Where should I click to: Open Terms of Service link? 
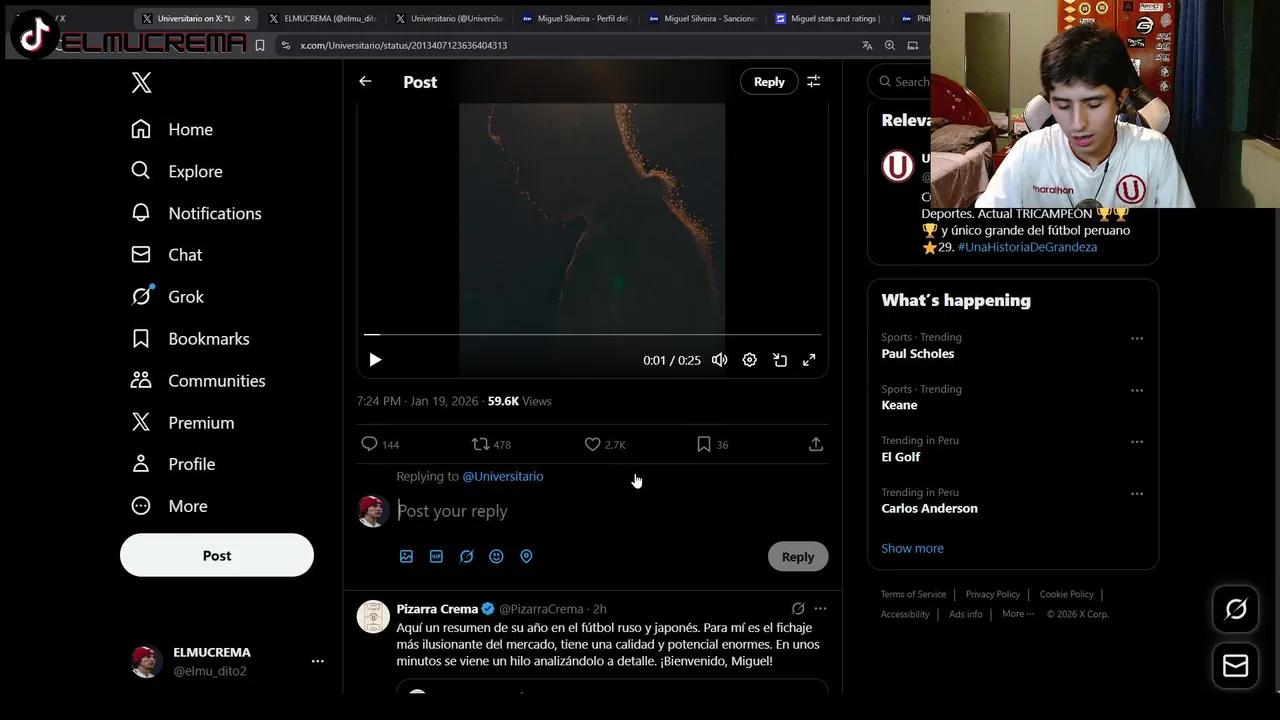pos(913,594)
